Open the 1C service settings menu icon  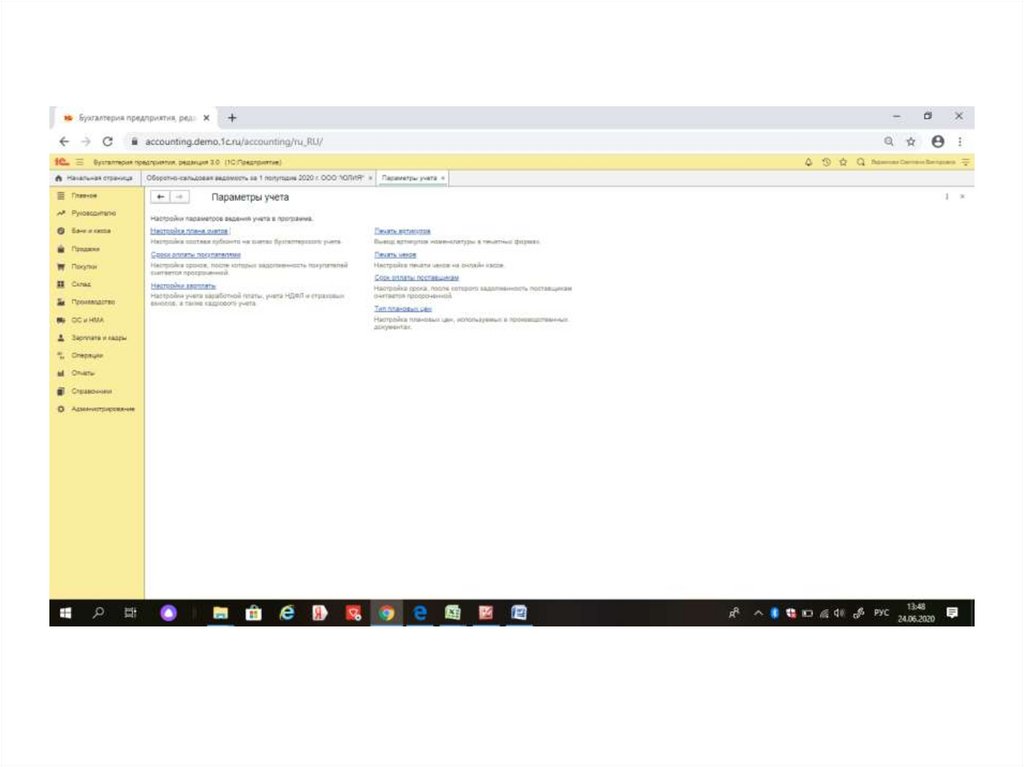pyautogui.click(x=966, y=162)
